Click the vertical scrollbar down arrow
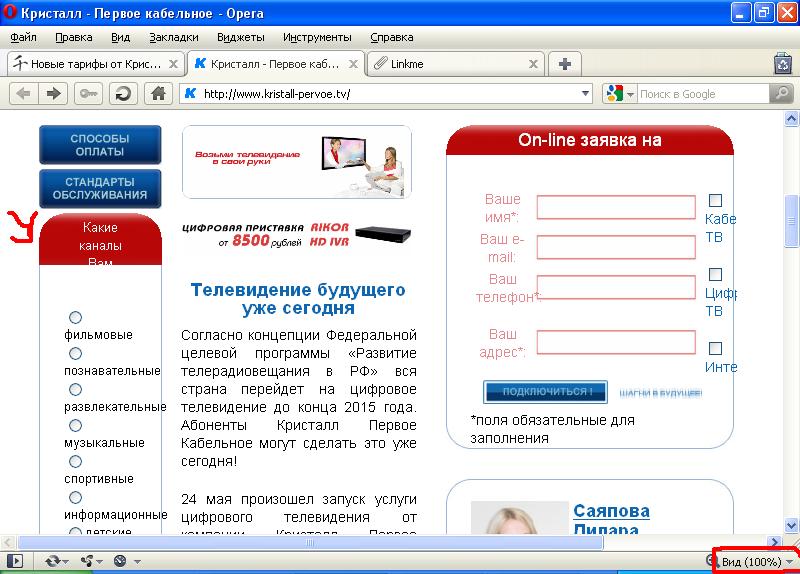The width and height of the screenshot is (800, 574). click(791, 525)
